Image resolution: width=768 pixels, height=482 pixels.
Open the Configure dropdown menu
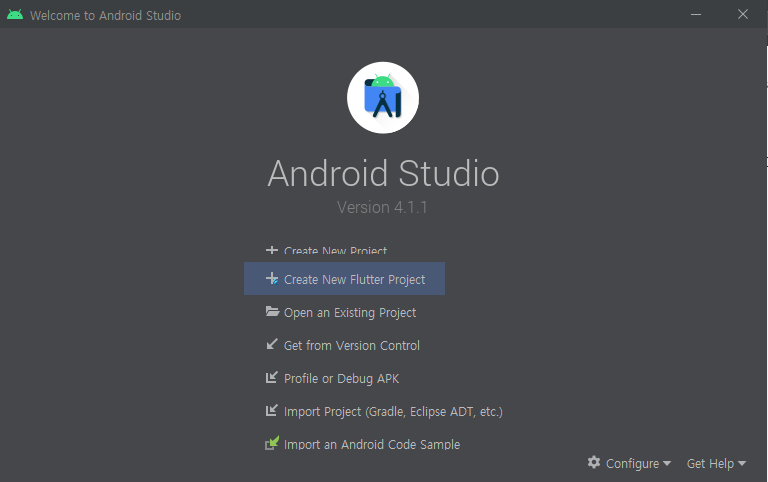click(x=629, y=463)
